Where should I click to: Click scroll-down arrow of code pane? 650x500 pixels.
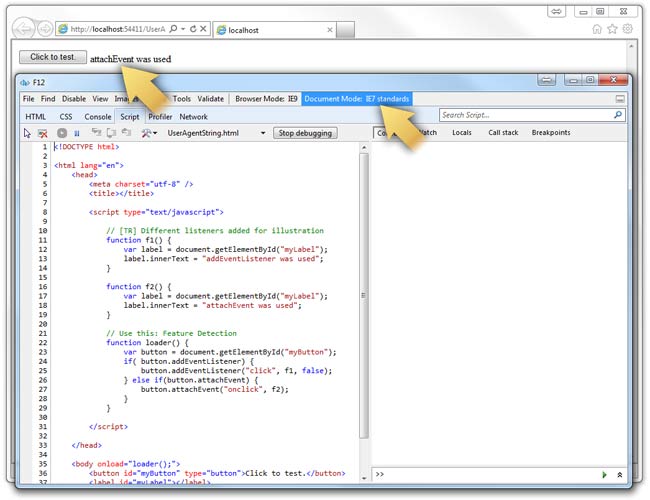point(364,478)
